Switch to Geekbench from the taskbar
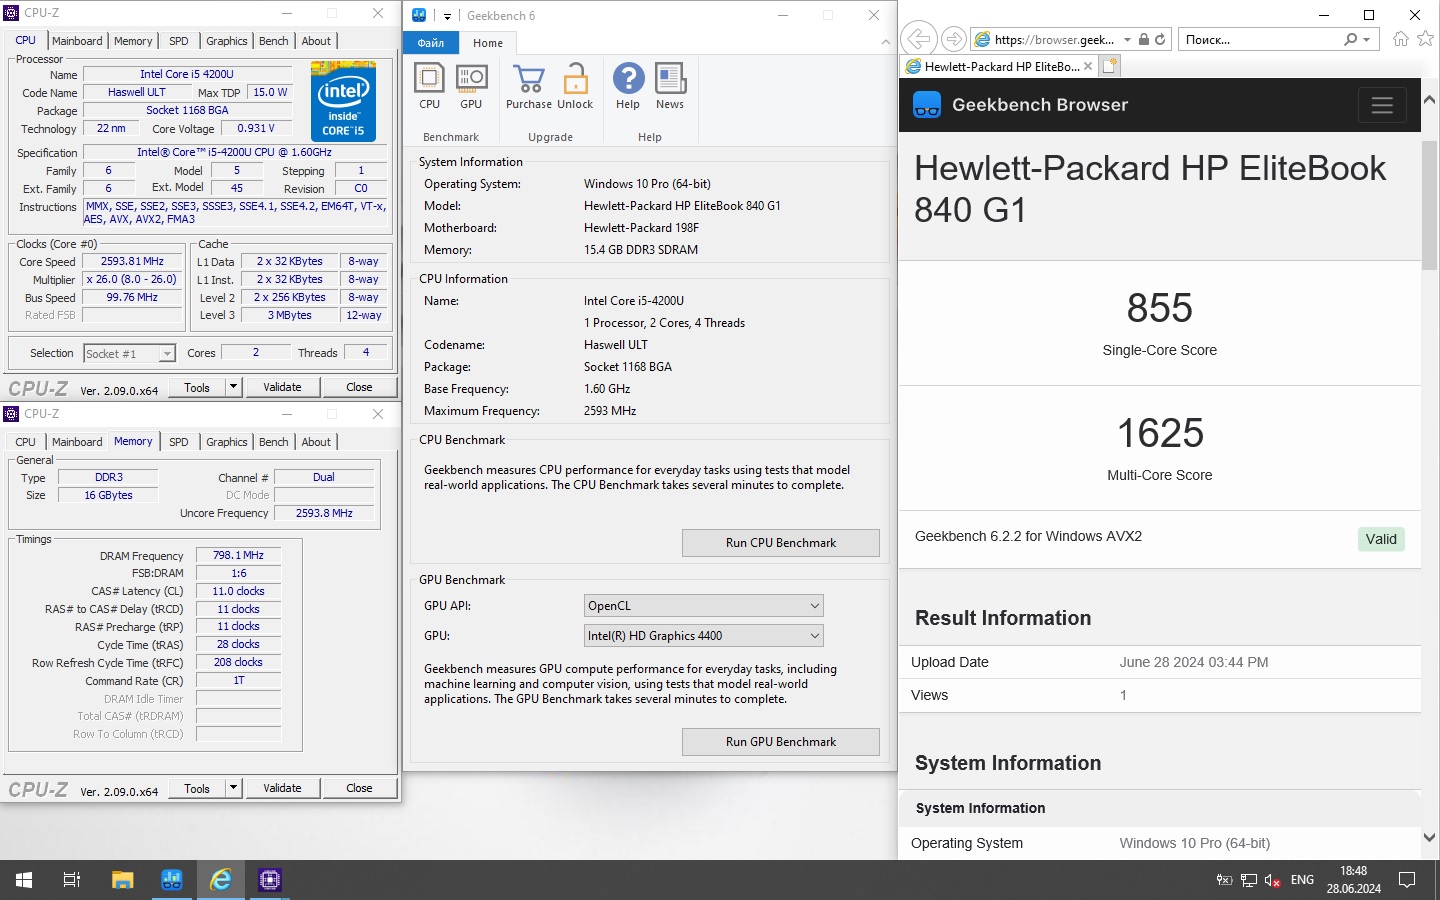This screenshot has height=900, width=1440. pyautogui.click(x=172, y=880)
